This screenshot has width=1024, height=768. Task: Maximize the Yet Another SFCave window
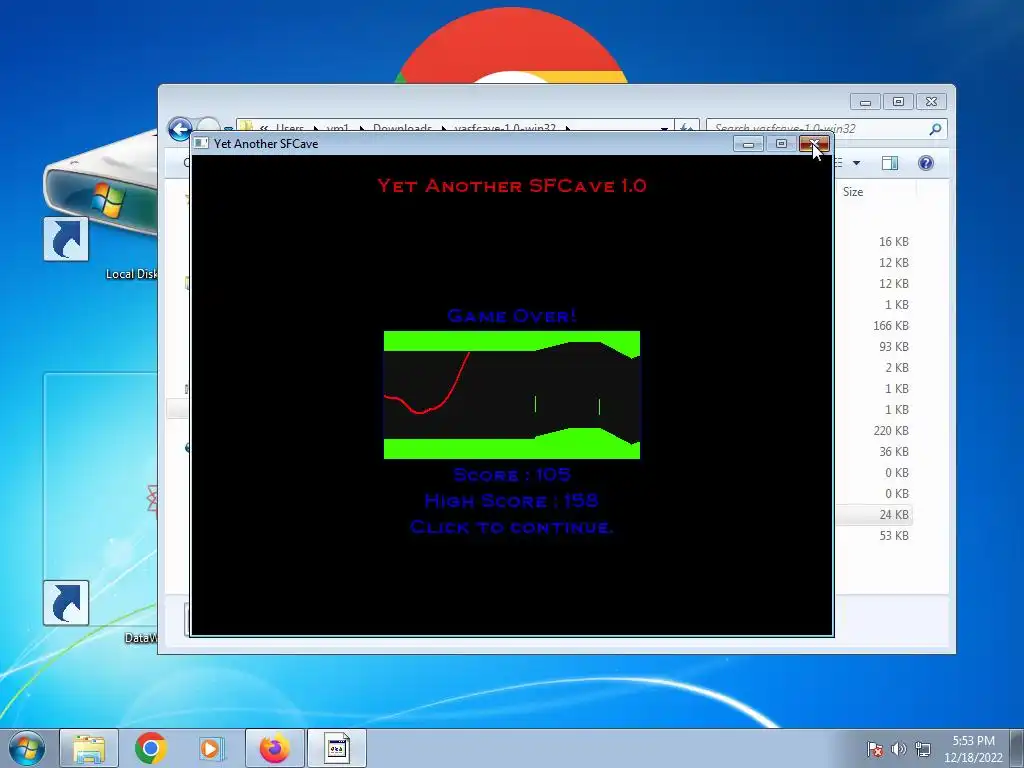coord(781,144)
